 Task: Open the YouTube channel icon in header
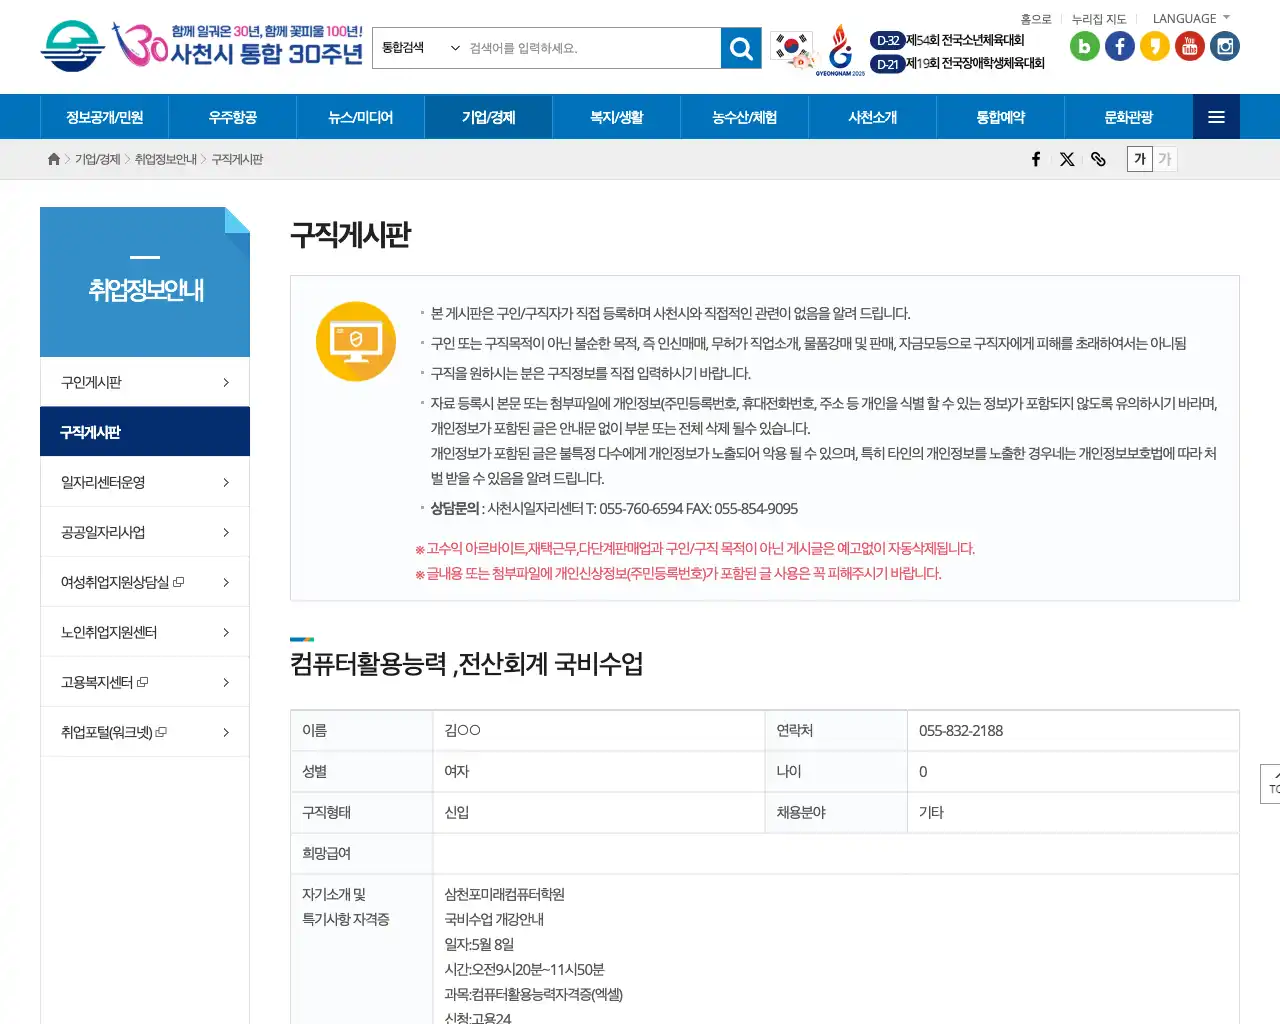(x=1189, y=45)
